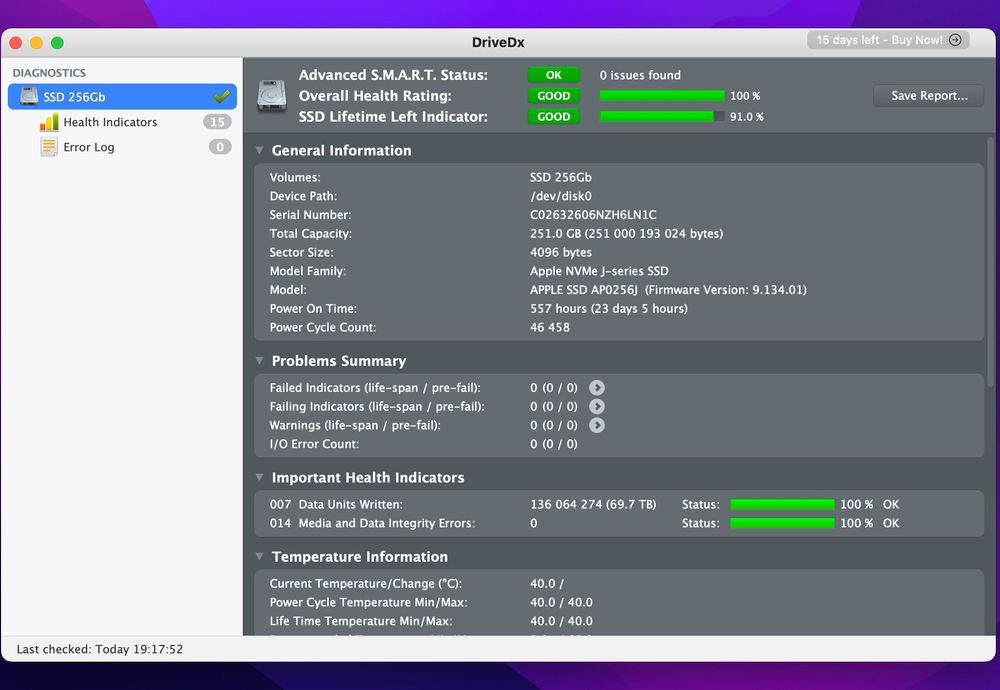Collapse the General Information section

[260, 150]
